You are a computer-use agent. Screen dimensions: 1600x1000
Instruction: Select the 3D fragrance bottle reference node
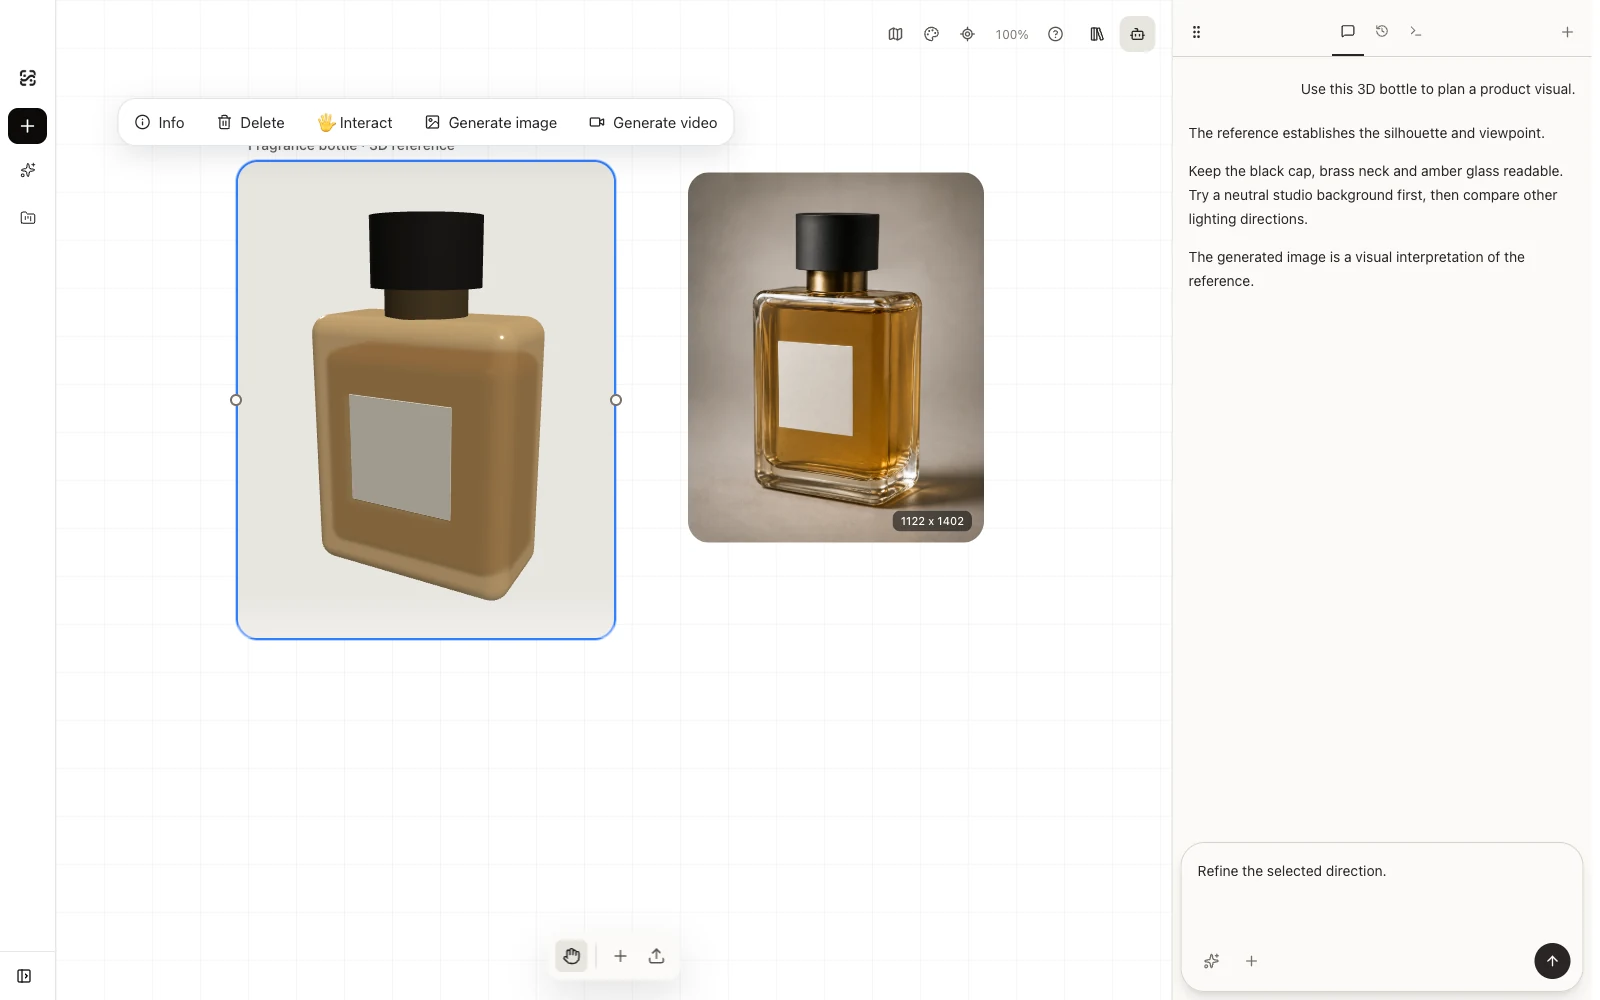(426, 400)
